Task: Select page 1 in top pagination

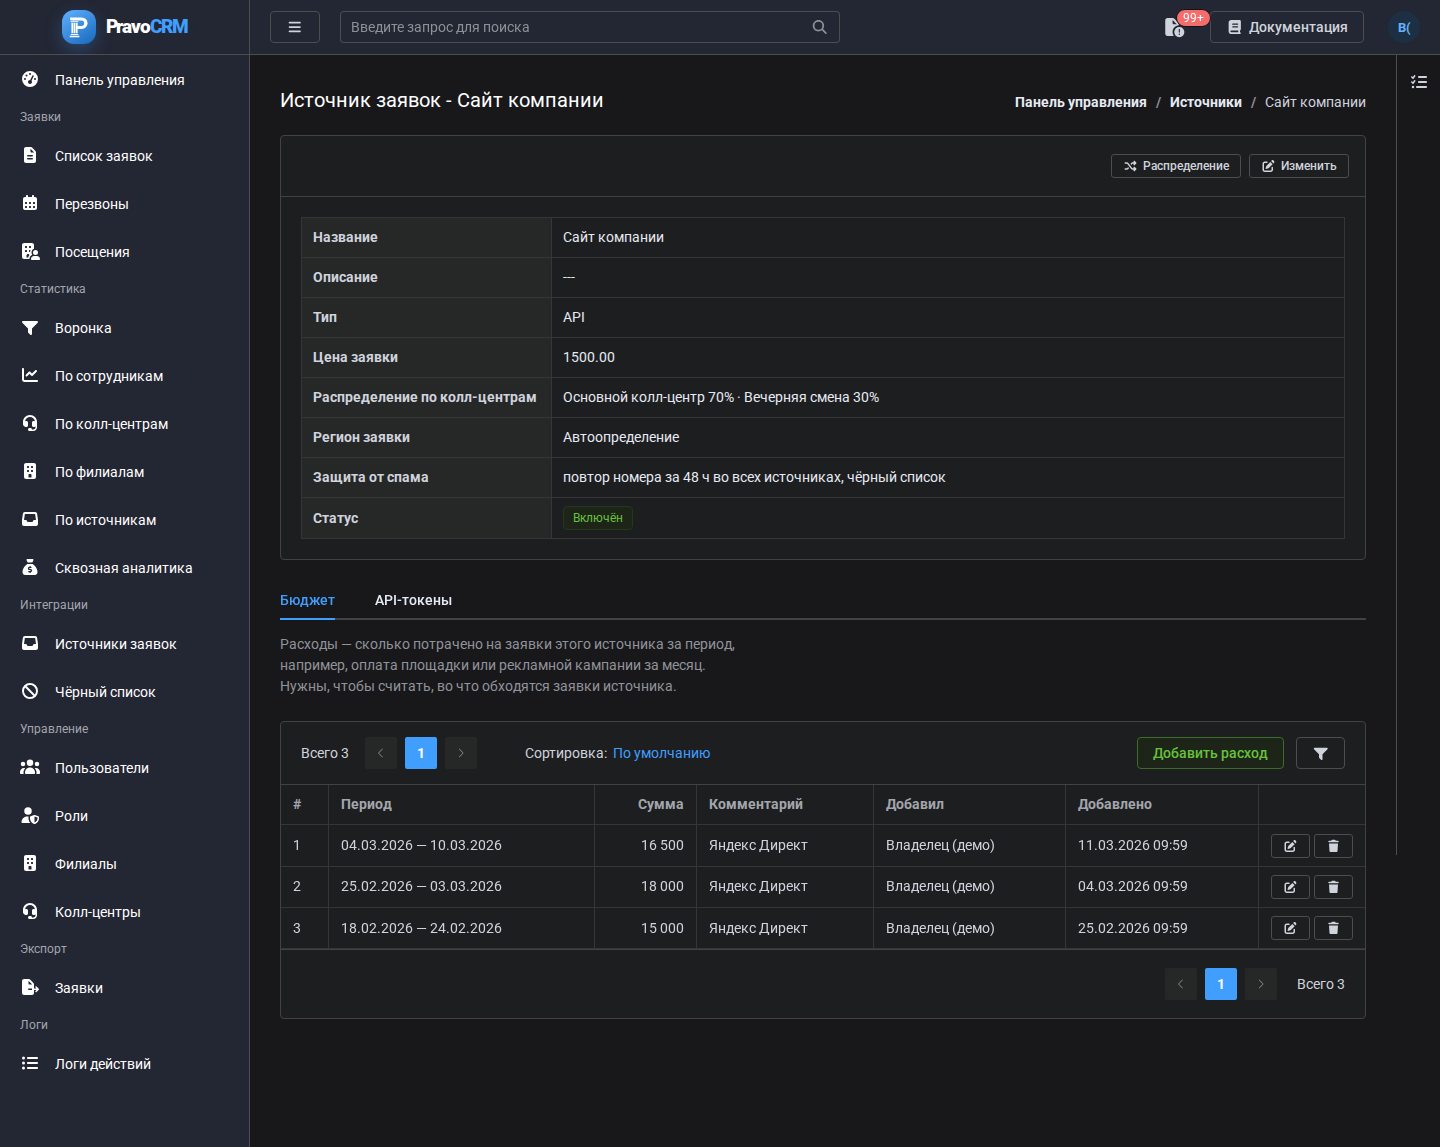Action: point(421,753)
